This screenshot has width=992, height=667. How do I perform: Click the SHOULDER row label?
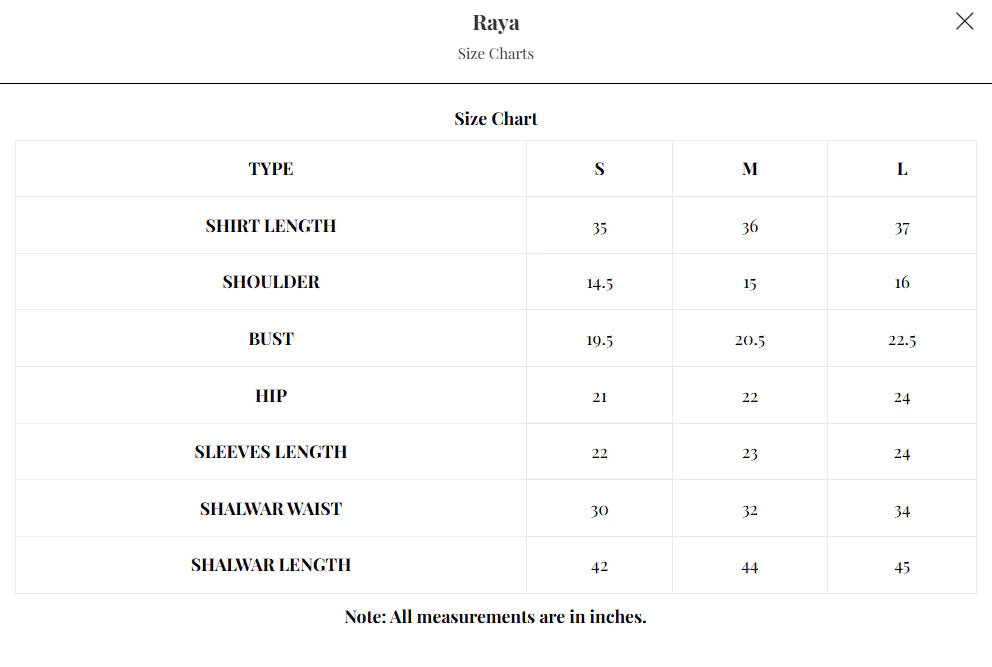coord(271,282)
